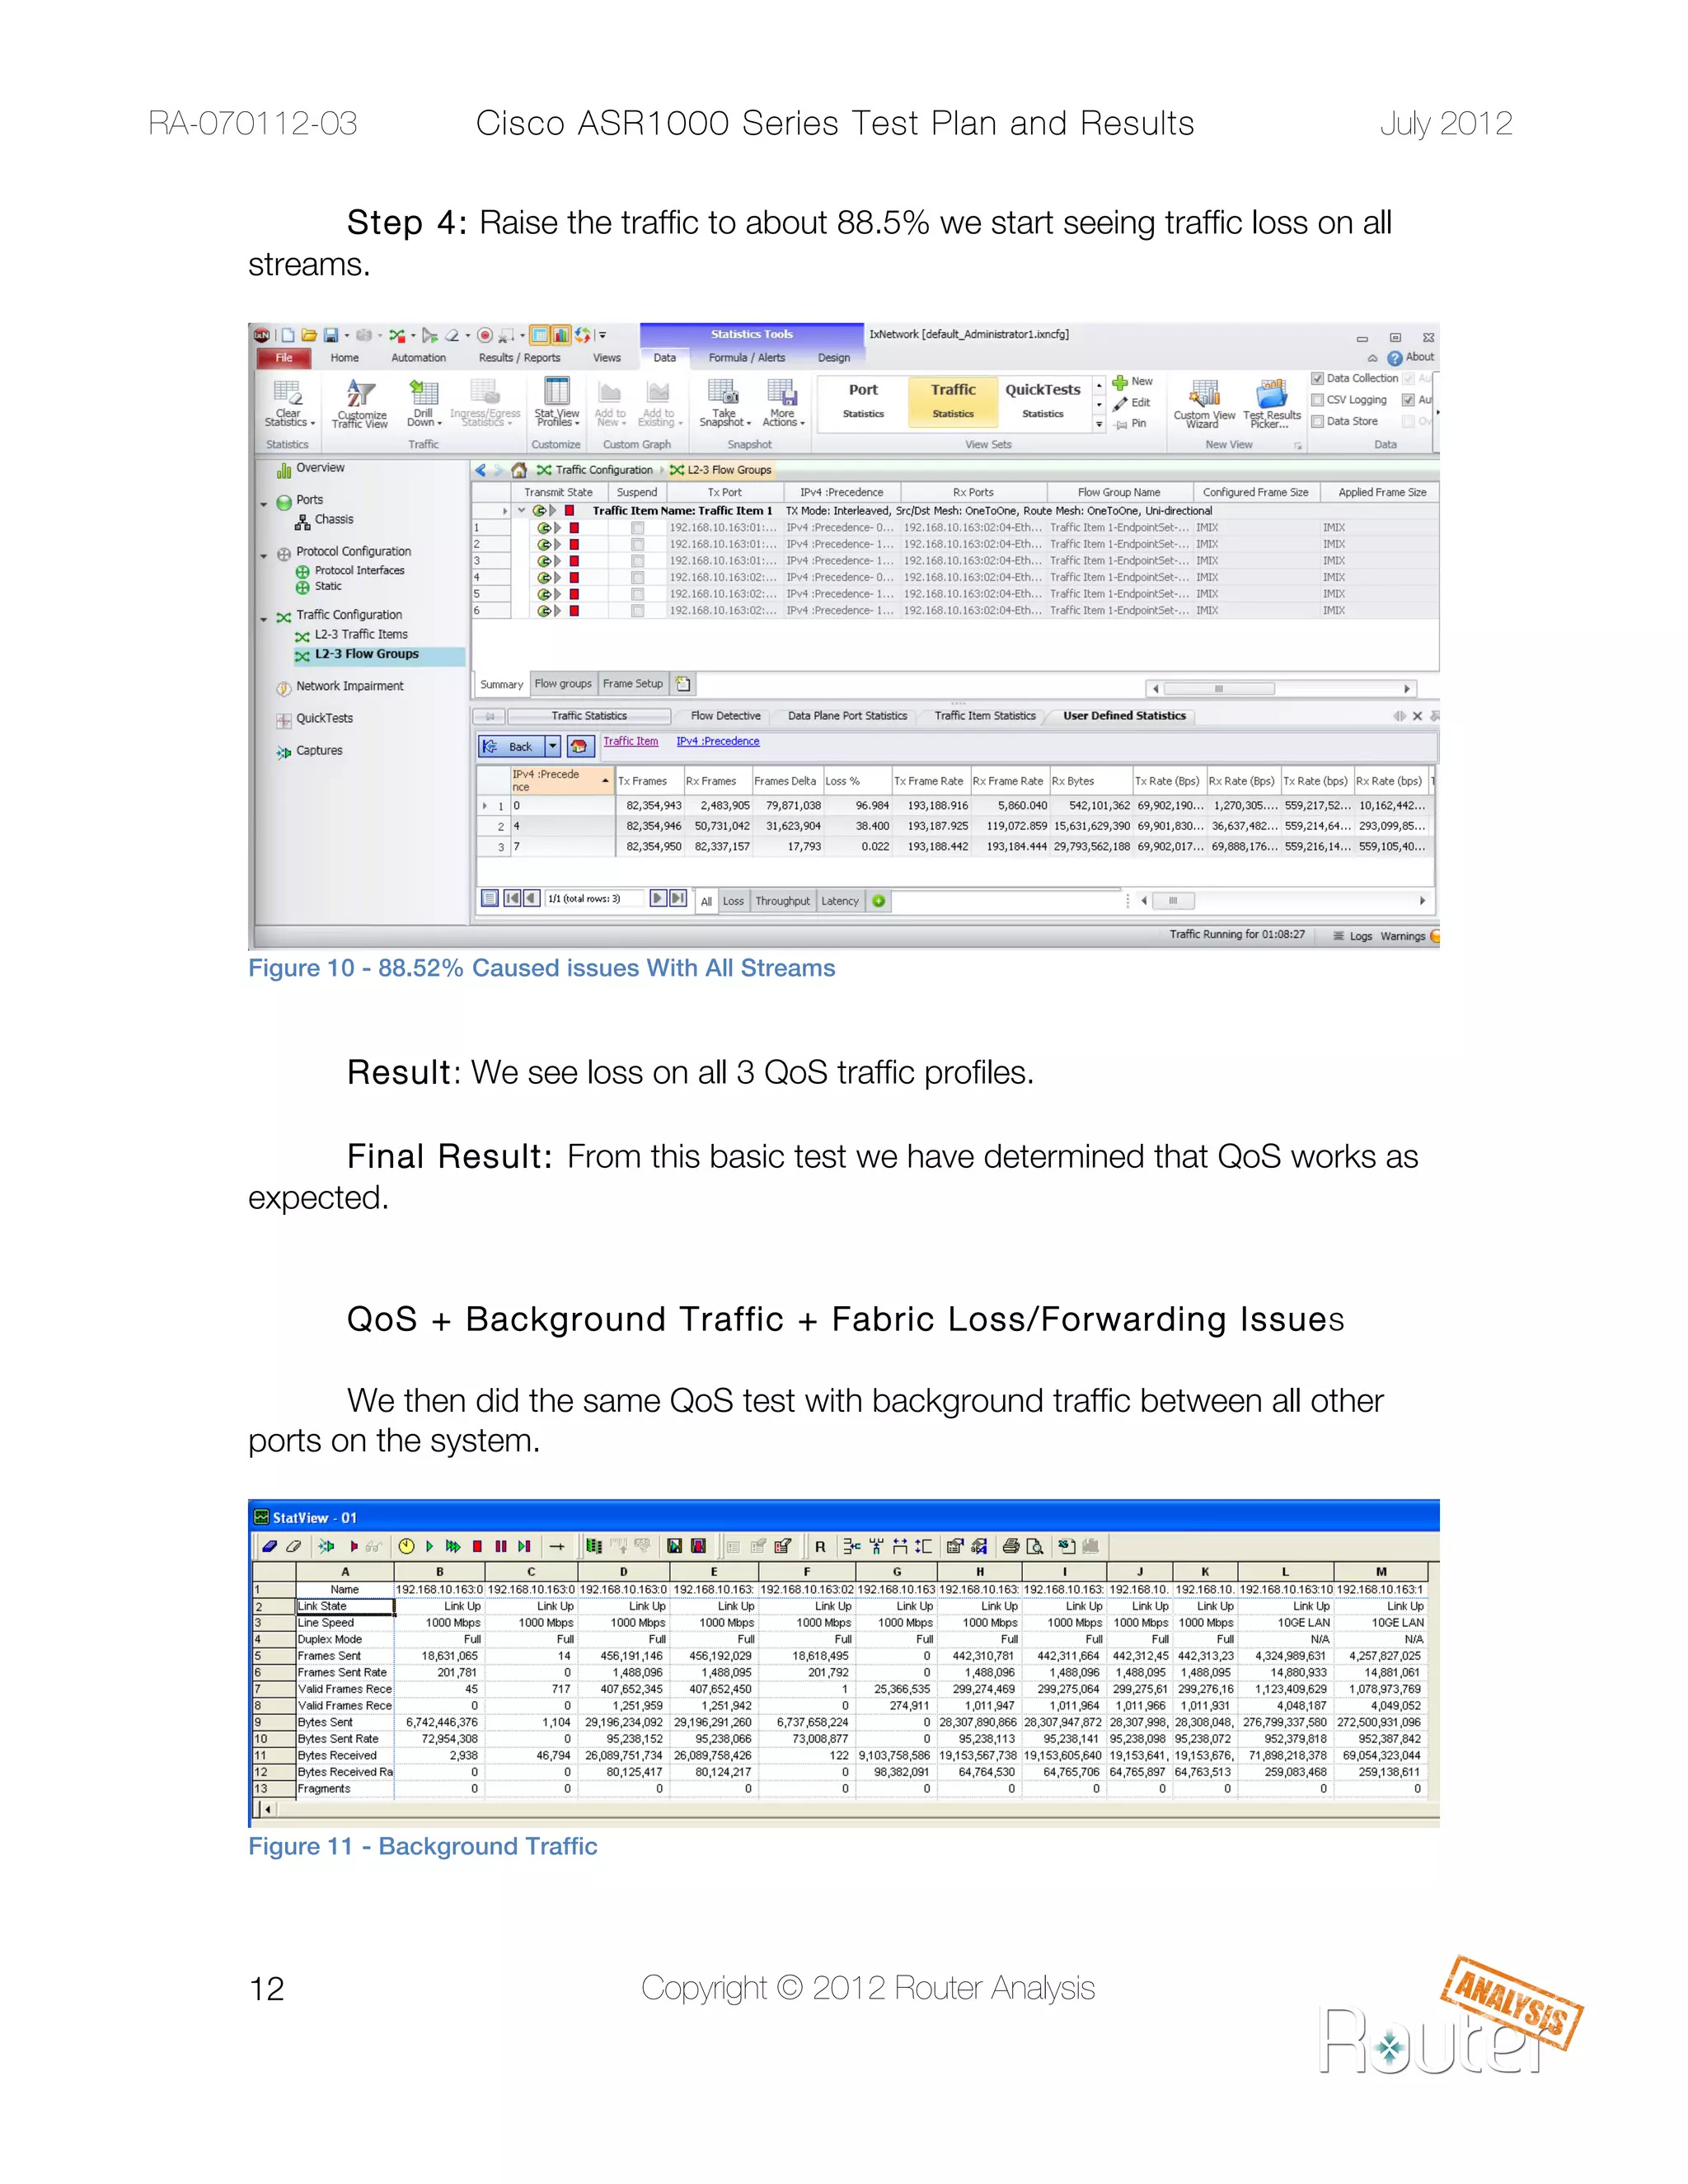Open Customize Traffic View tool

(x=361, y=403)
